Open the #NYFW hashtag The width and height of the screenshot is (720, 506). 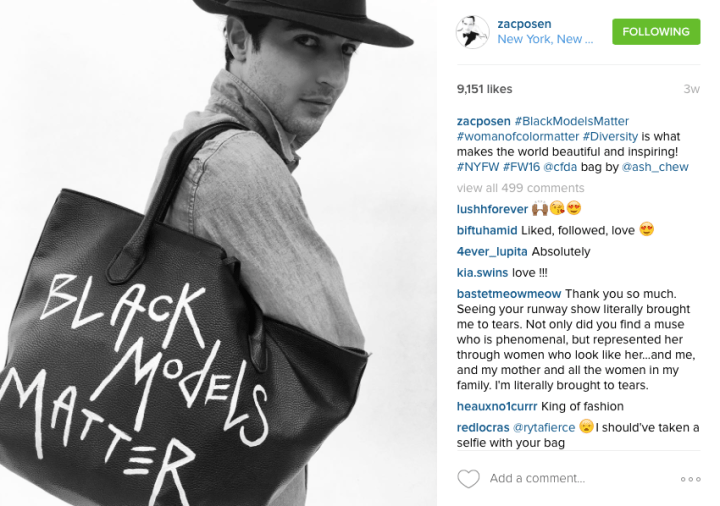point(478,167)
